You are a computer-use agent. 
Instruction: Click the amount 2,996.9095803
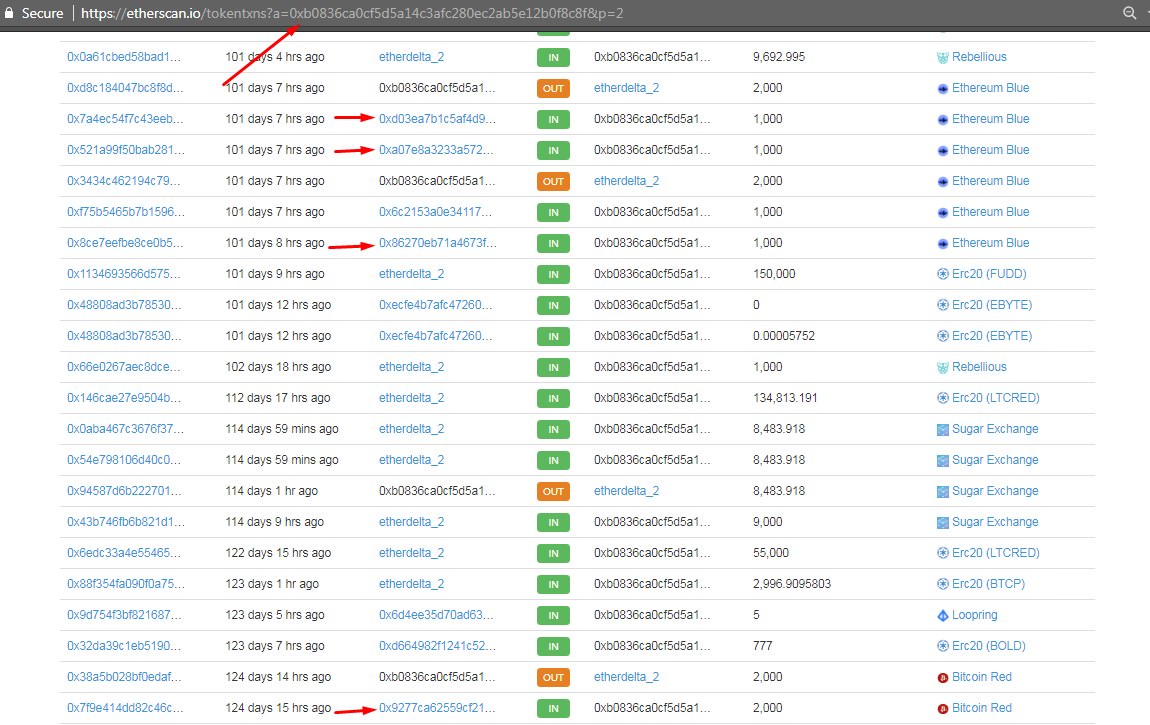pyautogui.click(x=792, y=584)
